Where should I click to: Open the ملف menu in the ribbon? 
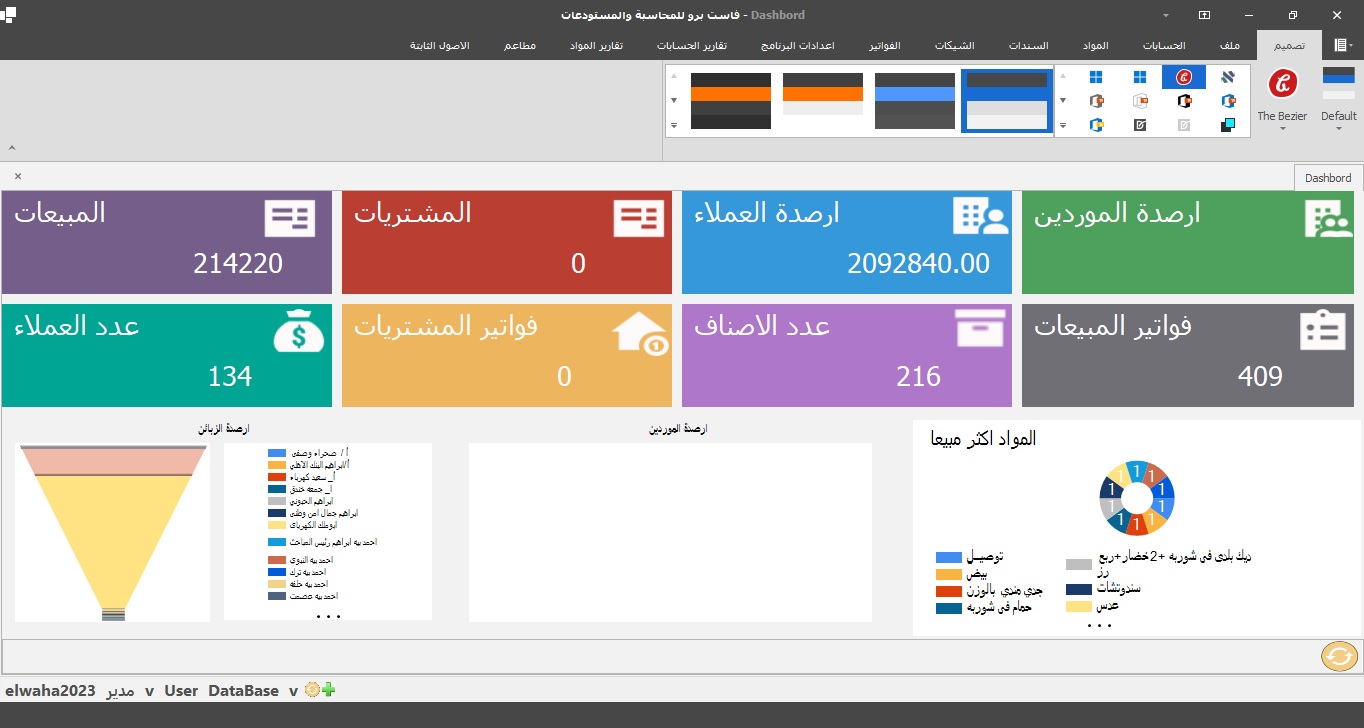(1230, 45)
